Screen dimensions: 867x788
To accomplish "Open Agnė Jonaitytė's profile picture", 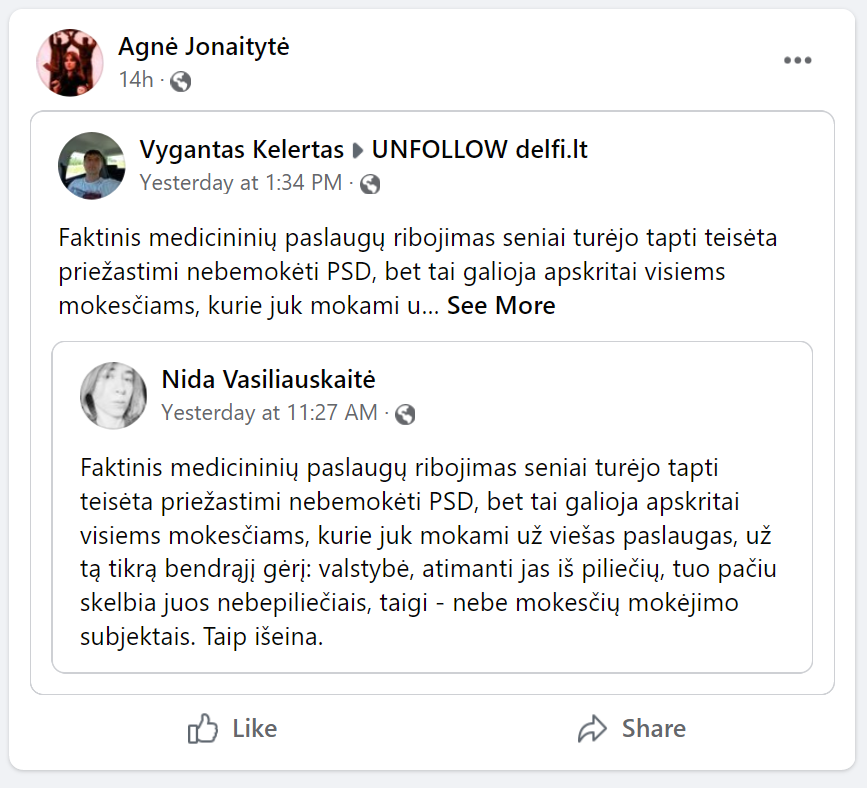I will [70, 62].
